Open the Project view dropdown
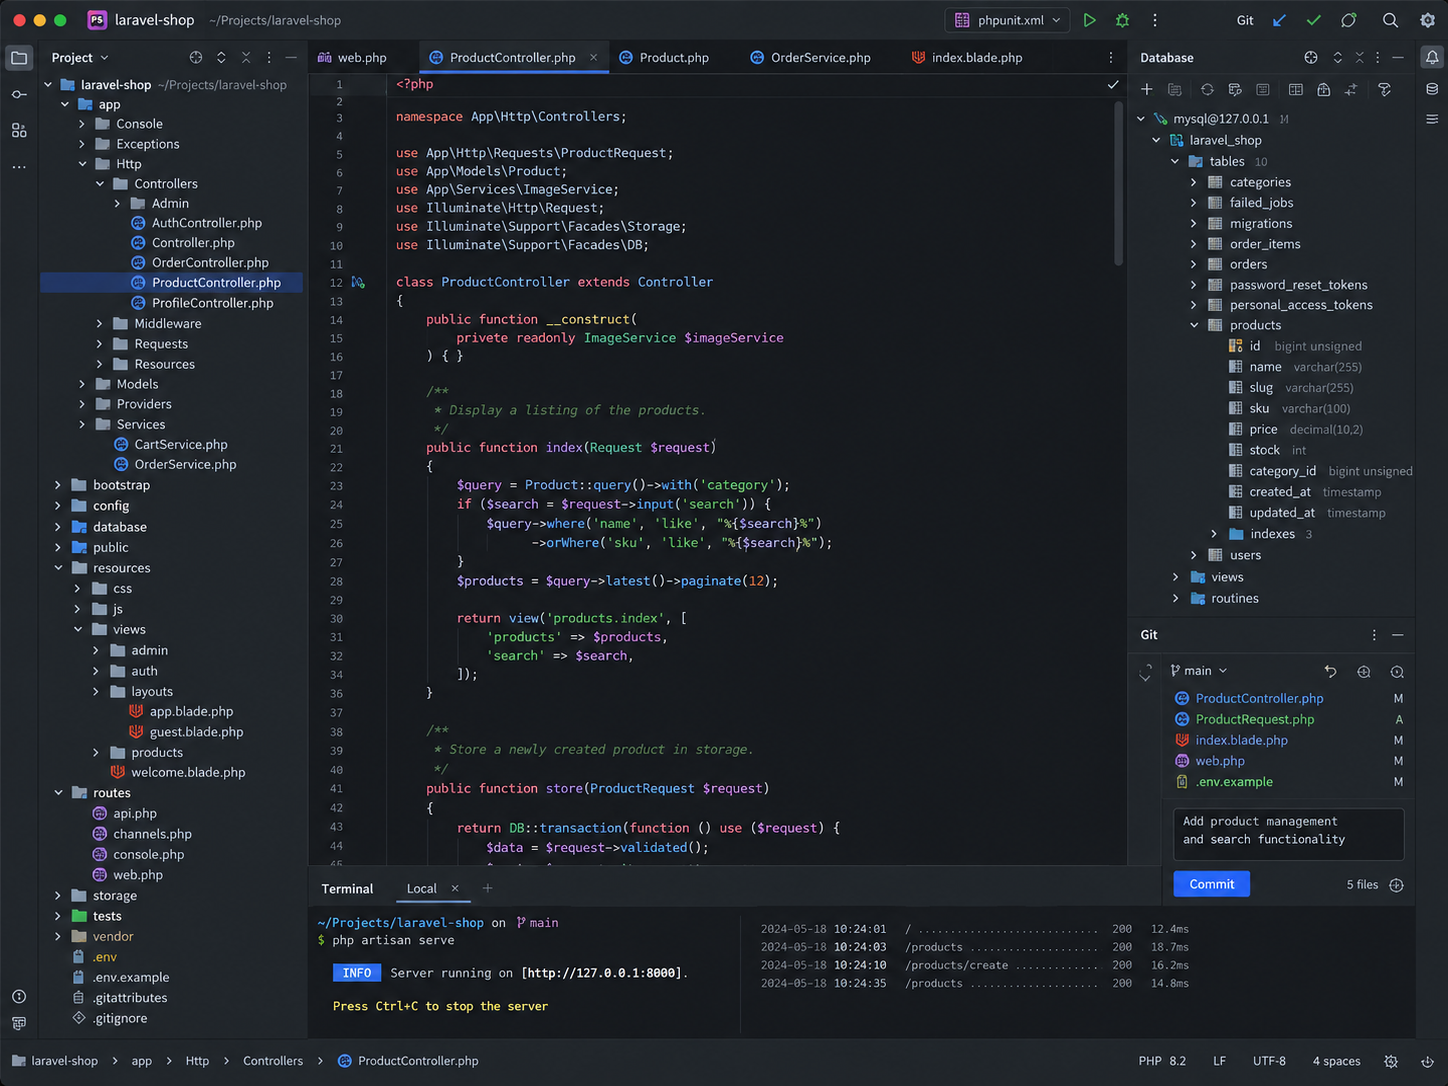The height and width of the screenshot is (1086, 1448). tap(80, 58)
